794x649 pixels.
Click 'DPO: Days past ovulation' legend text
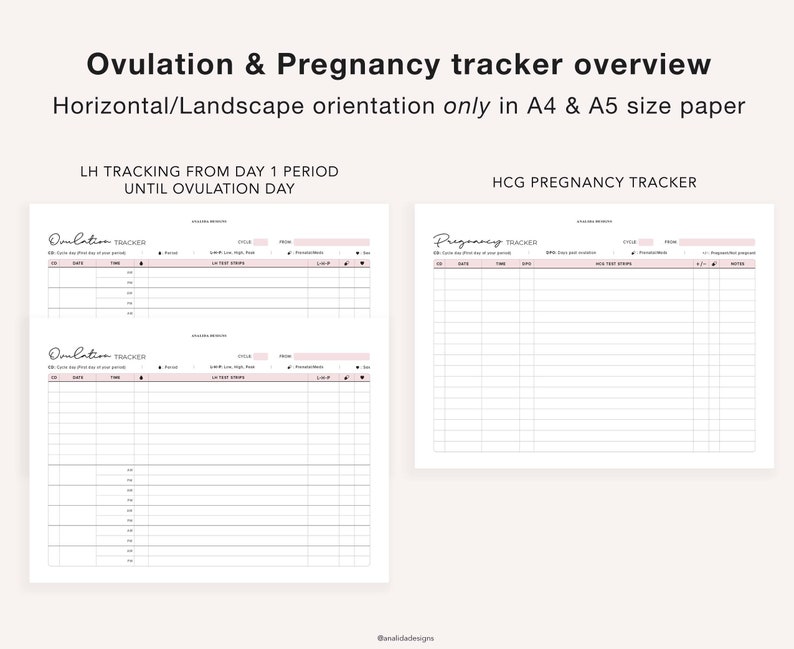click(x=571, y=253)
